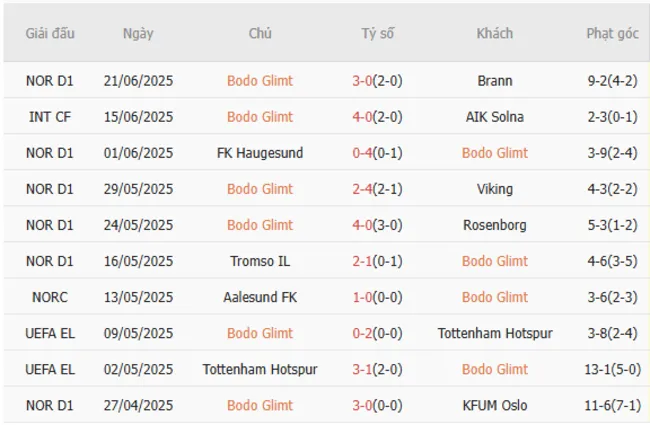Open the 2-4(2-1) score of Viking match
650x425 pixels.
[x=377, y=189]
